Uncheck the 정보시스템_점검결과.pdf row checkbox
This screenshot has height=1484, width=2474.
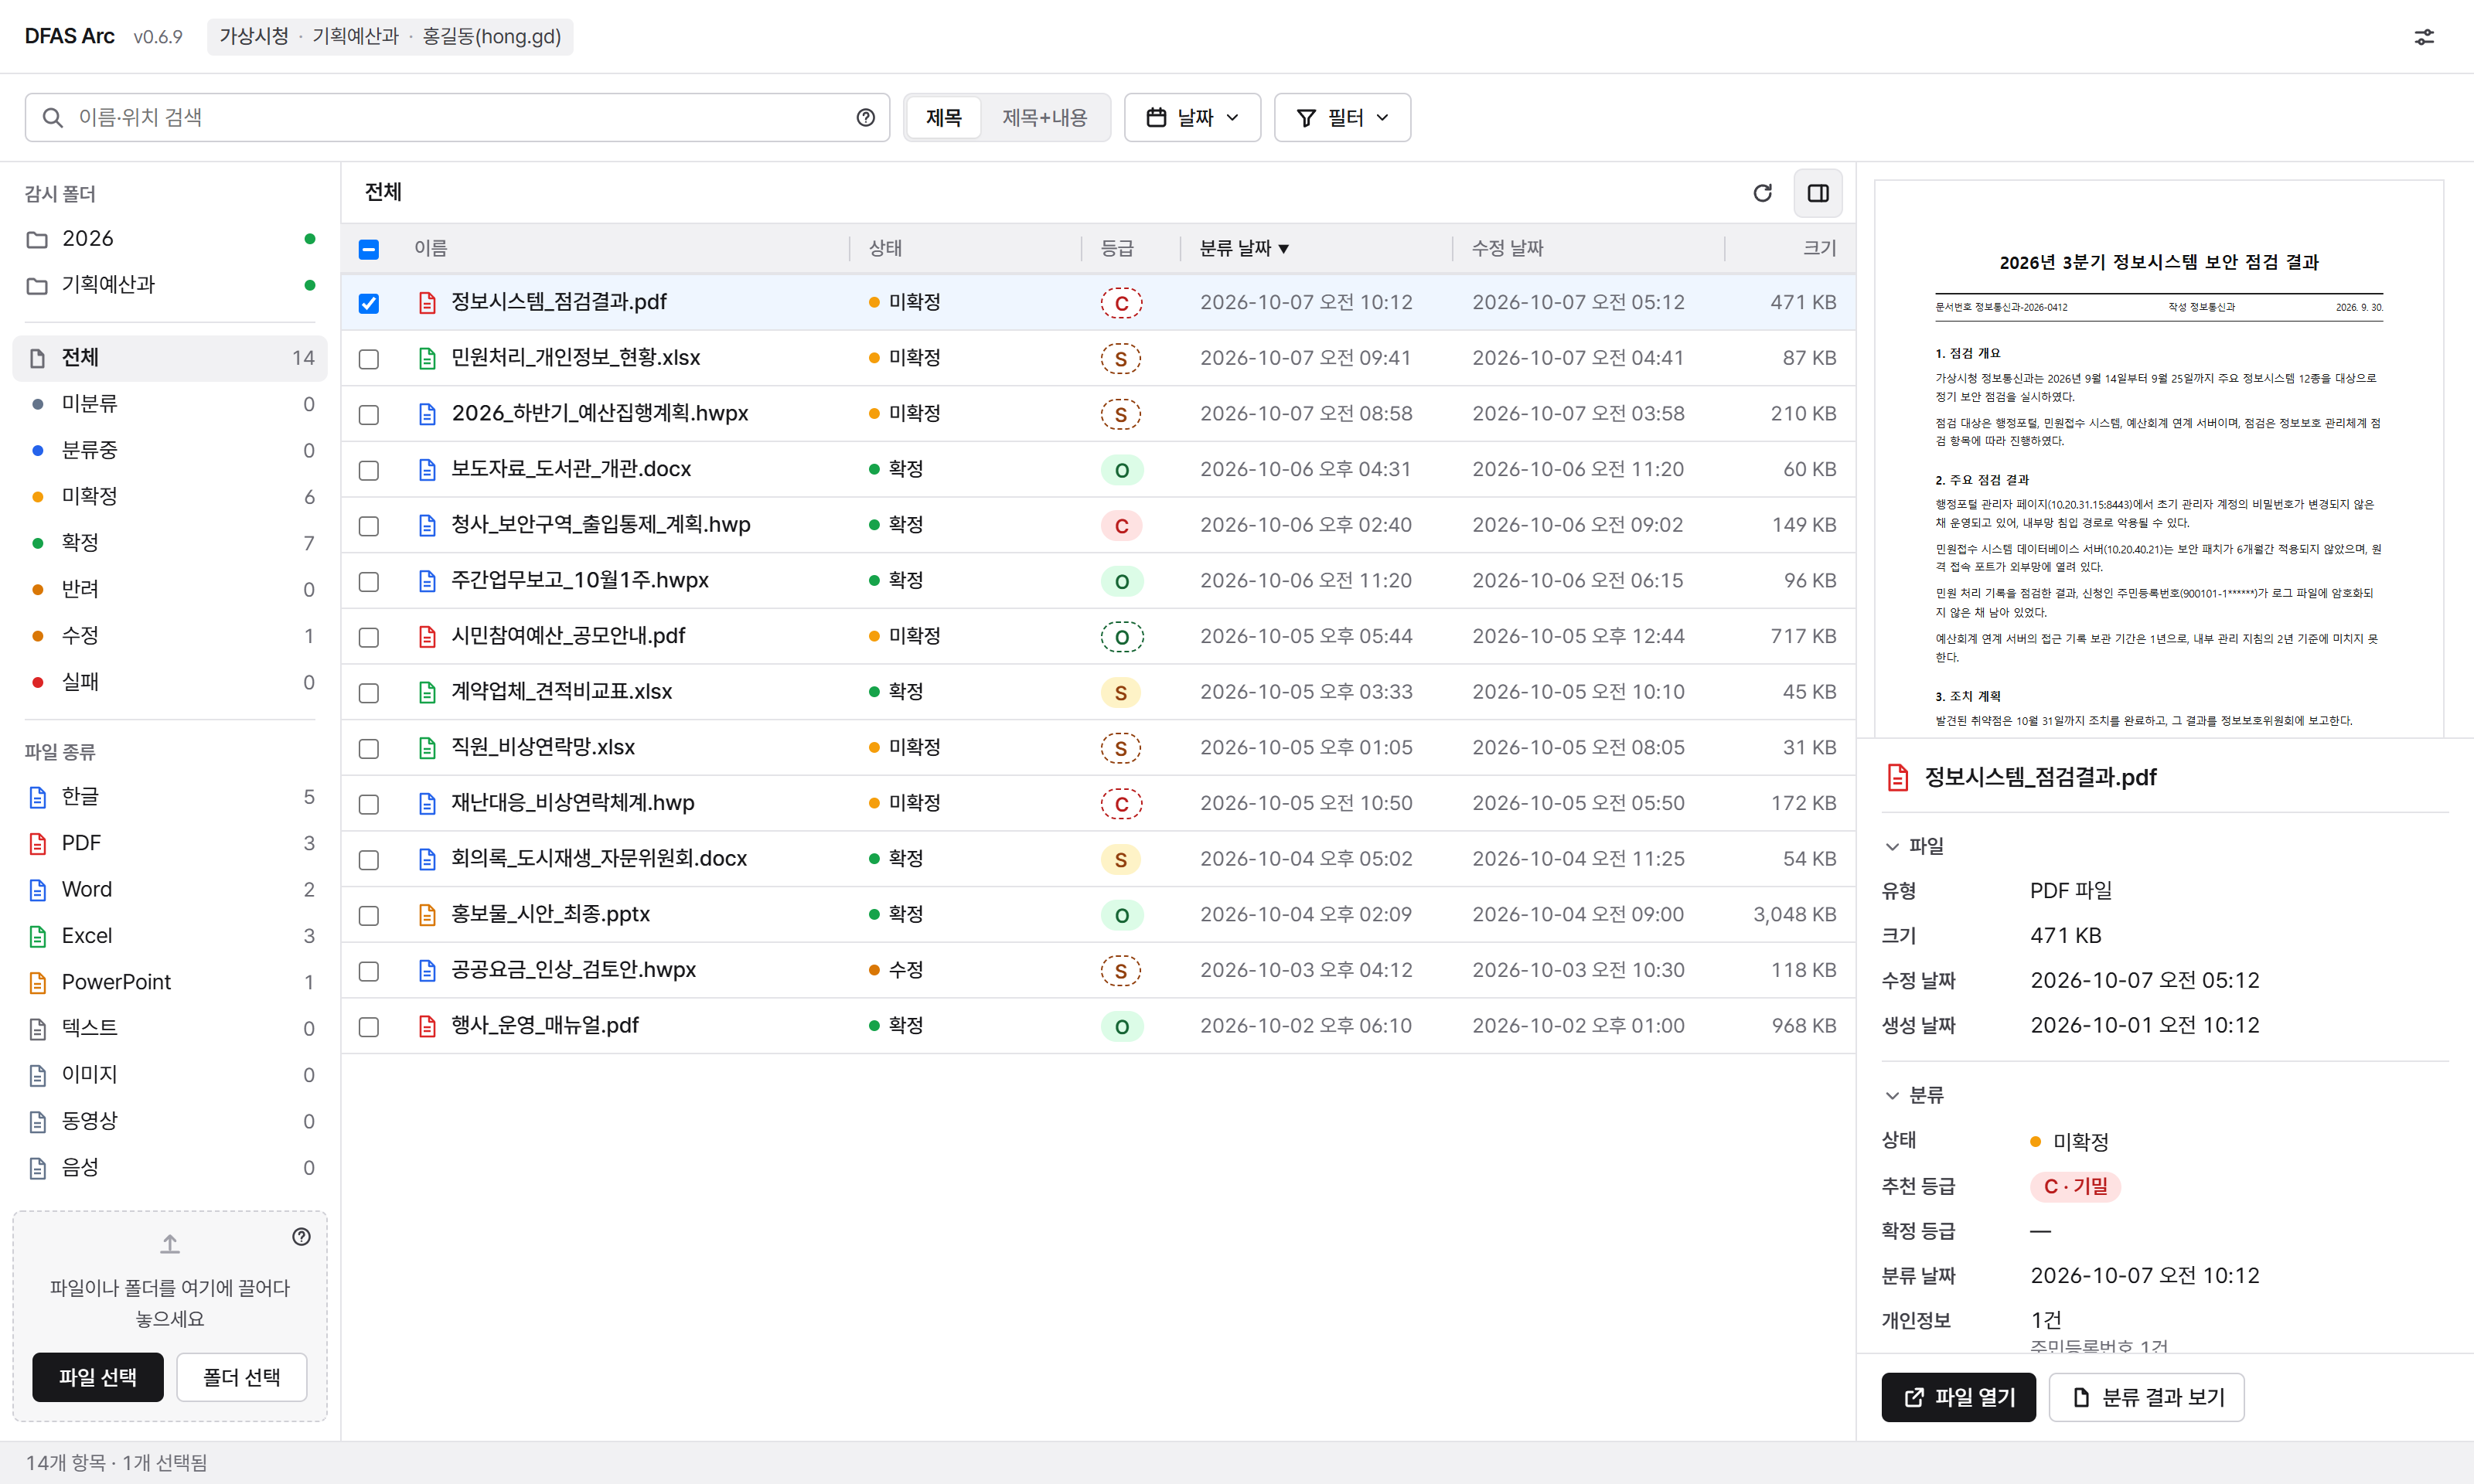click(x=369, y=303)
